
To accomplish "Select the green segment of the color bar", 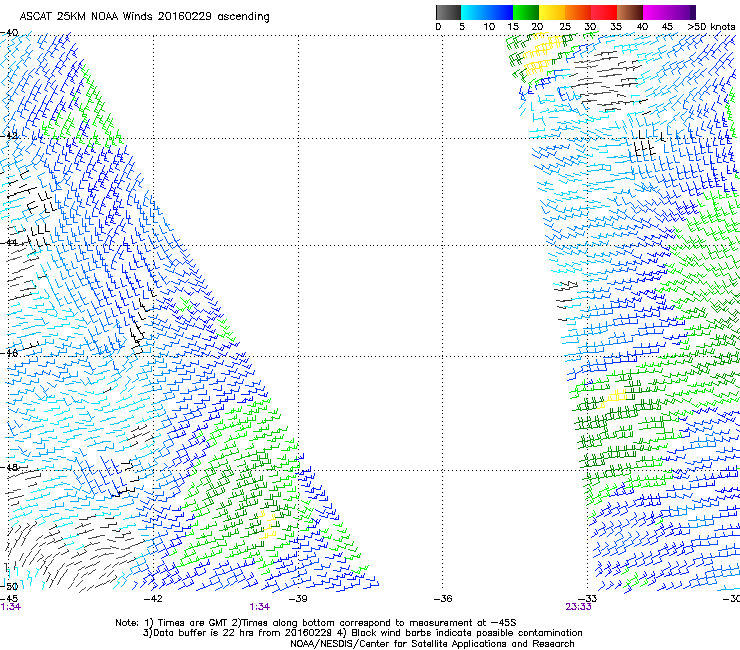I will click(526, 12).
